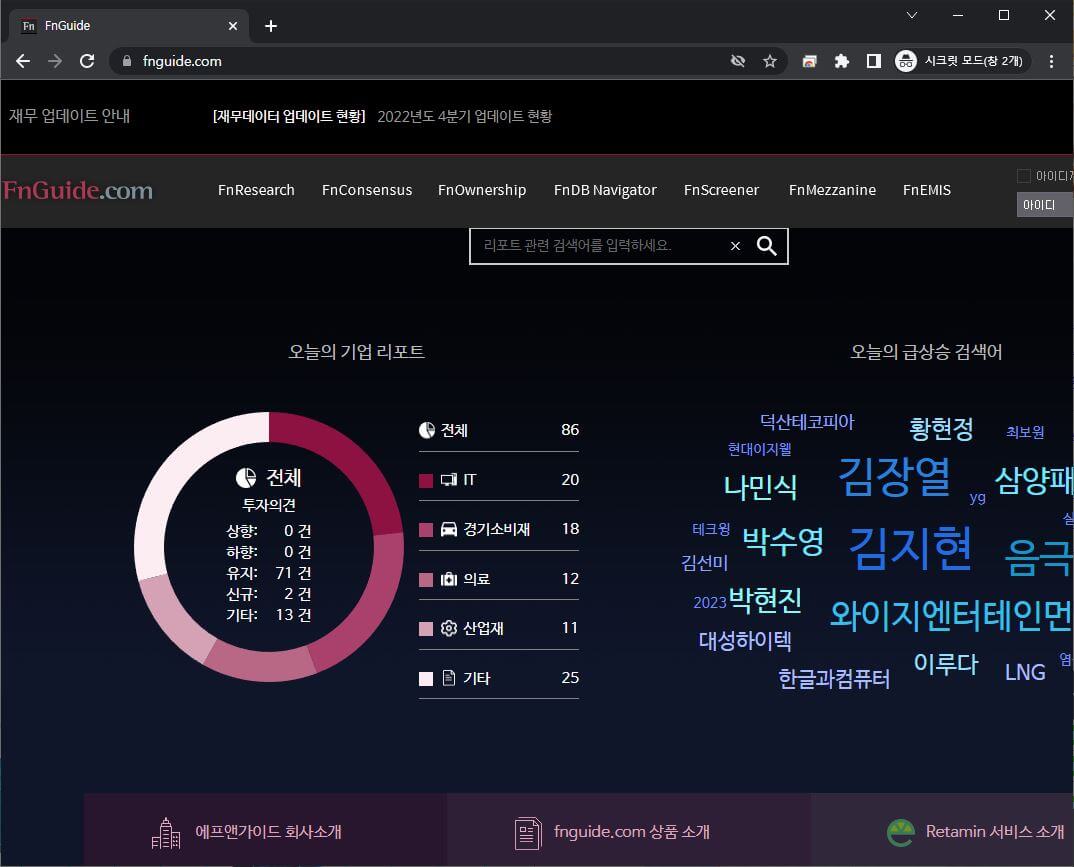Click the 기타 white color swatch
The width and height of the screenshot is (1074, 867).
tap(426, 679)
